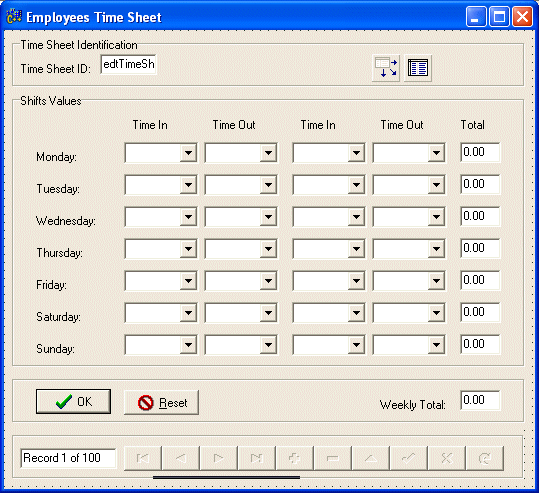Click the Reset button
The image size is (539, 493).
[161, 402]
